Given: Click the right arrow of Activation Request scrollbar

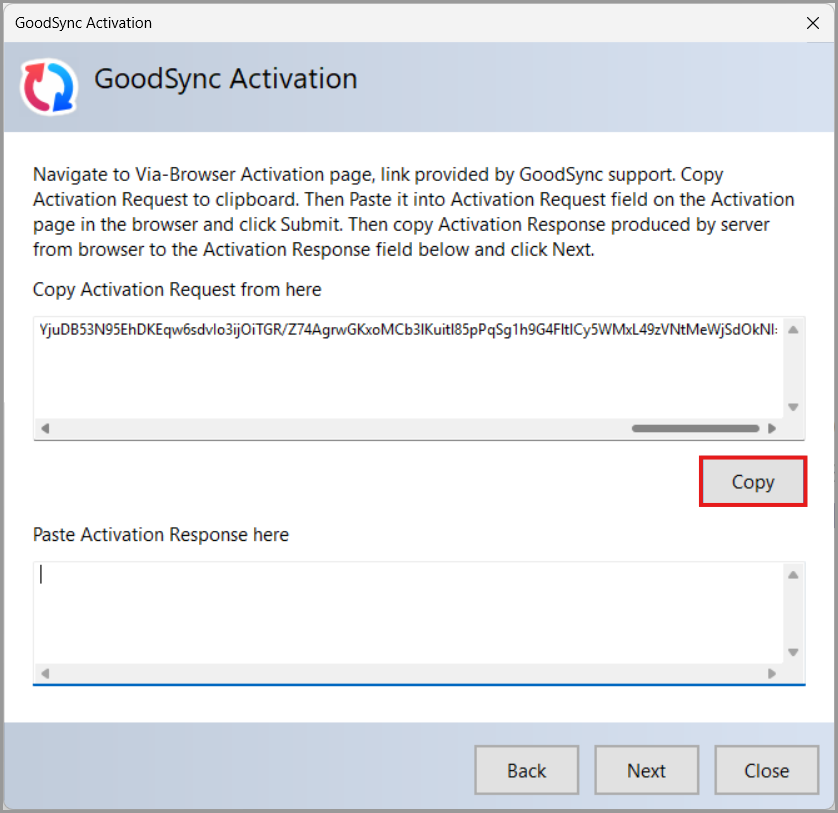Looking at the screenshot, I should (x=772, y=428).
